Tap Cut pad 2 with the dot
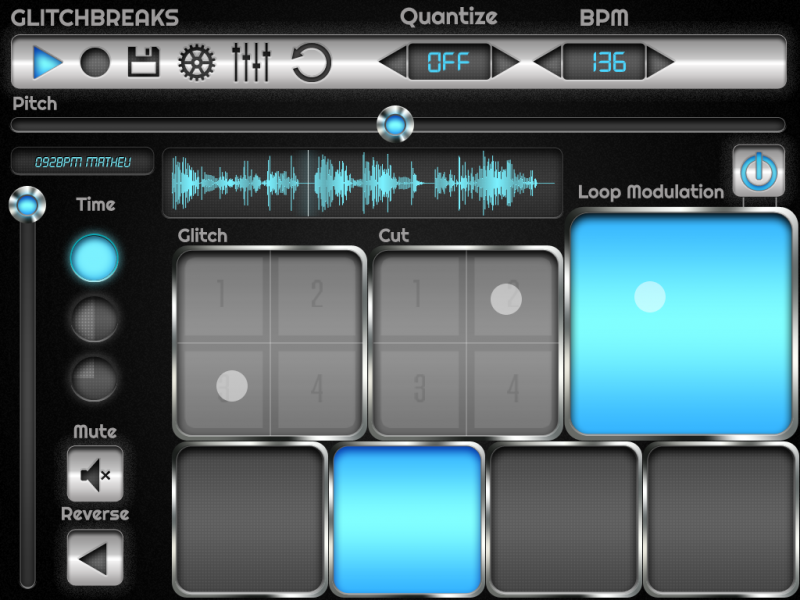Screen dimensions: 800x600 tap(512, 296)
